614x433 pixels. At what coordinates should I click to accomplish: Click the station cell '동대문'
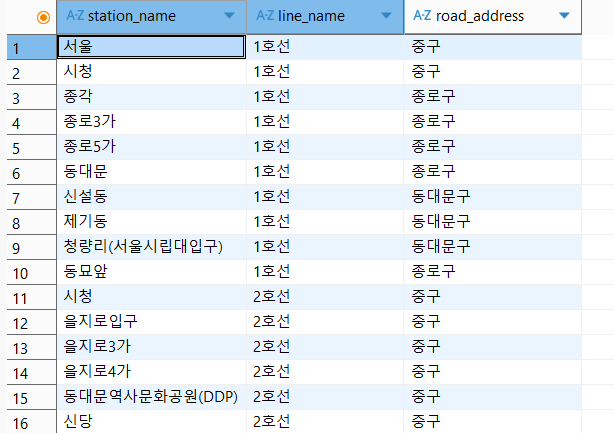[x=152, y=172]
